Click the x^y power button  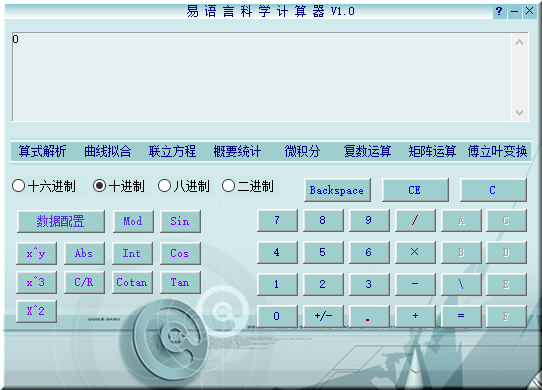pyautogui.click(x=36, y=253)
